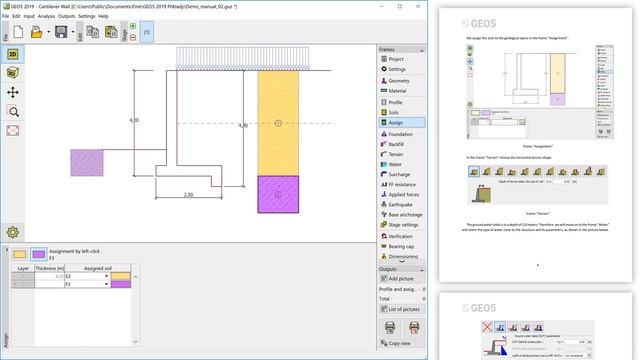The height and width of the screenshot is (360, 640).
Task: Open the Stage settings frame
Action: 402,225
